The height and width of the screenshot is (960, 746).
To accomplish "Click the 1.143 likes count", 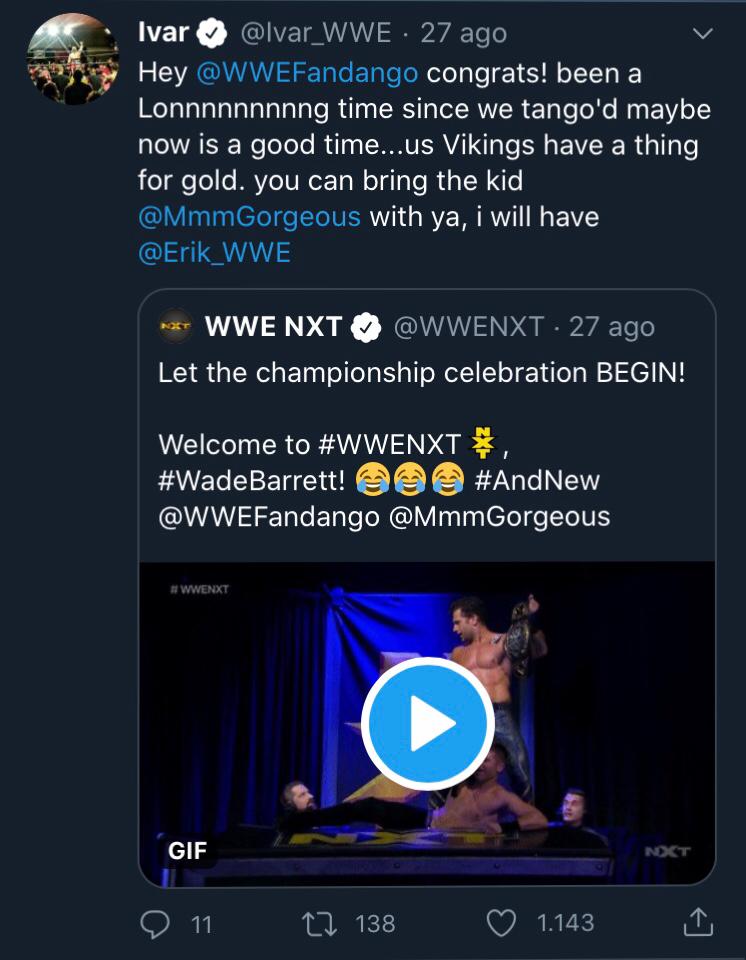I will (565, 923).
